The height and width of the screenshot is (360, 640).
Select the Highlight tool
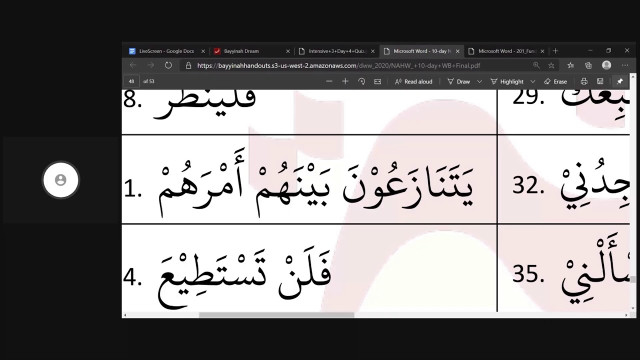click(x=507, y=82)
